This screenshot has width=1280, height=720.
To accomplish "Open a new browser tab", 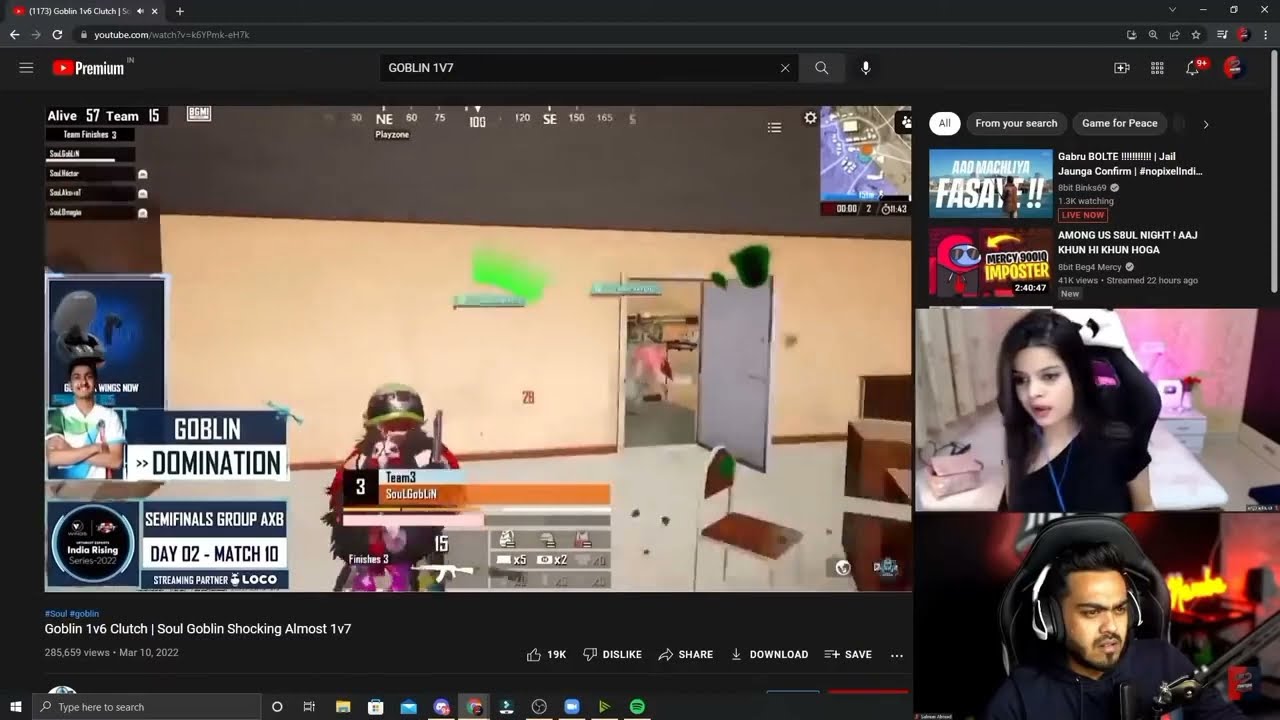I will pyautogui.click(x=180, y=11).
